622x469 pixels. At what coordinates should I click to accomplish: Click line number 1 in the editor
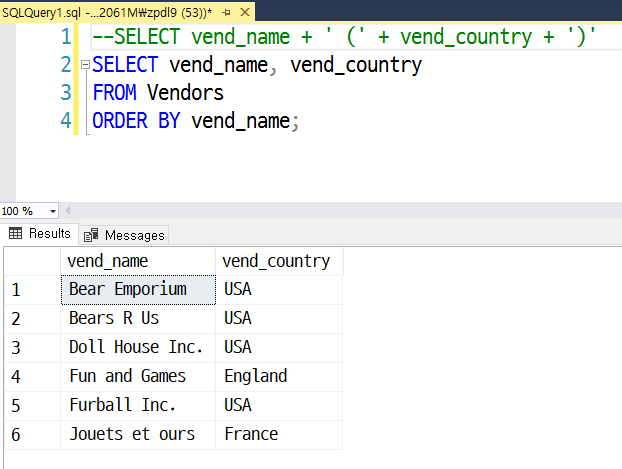pos(66,37)
